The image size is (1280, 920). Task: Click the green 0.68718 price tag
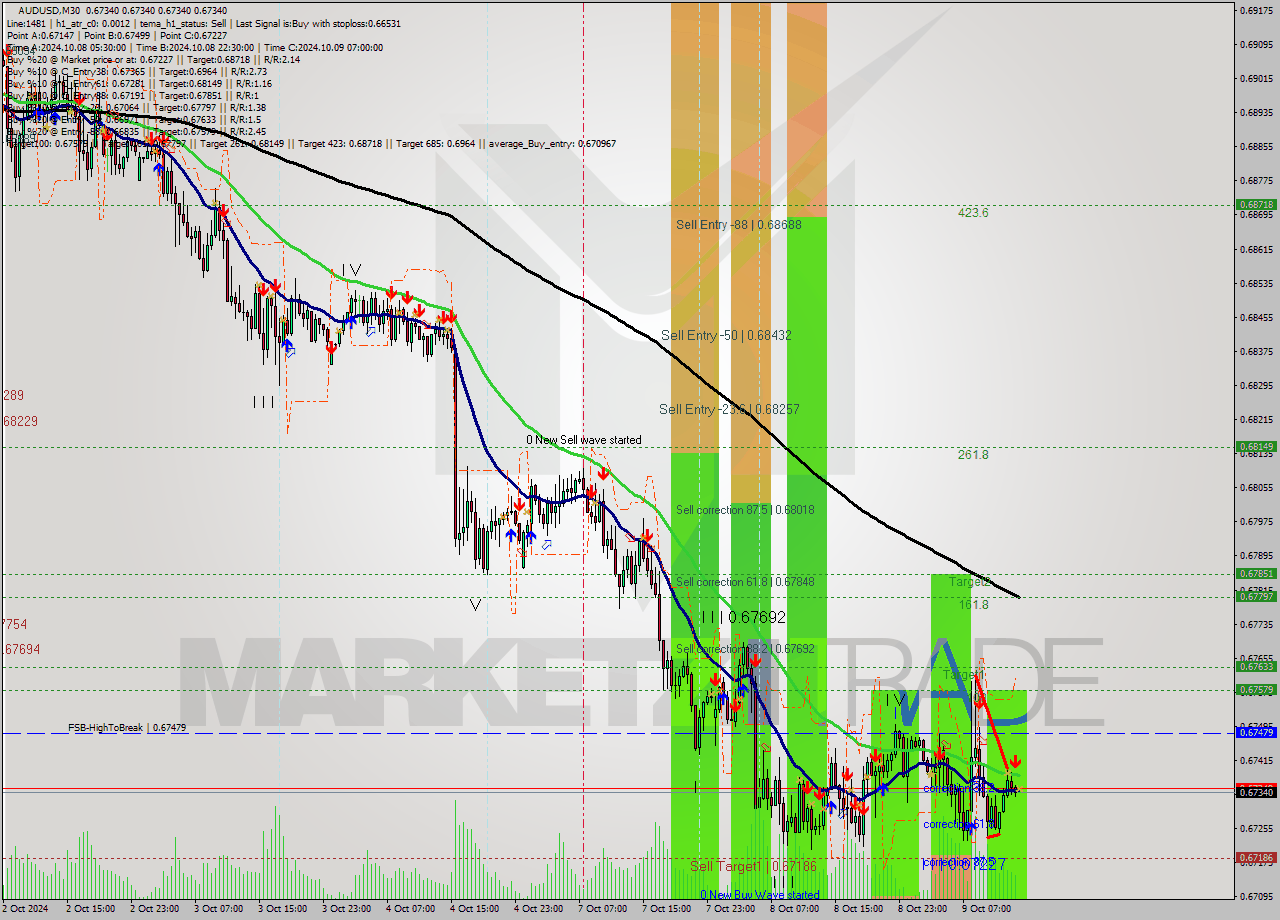click(1256, 204)
